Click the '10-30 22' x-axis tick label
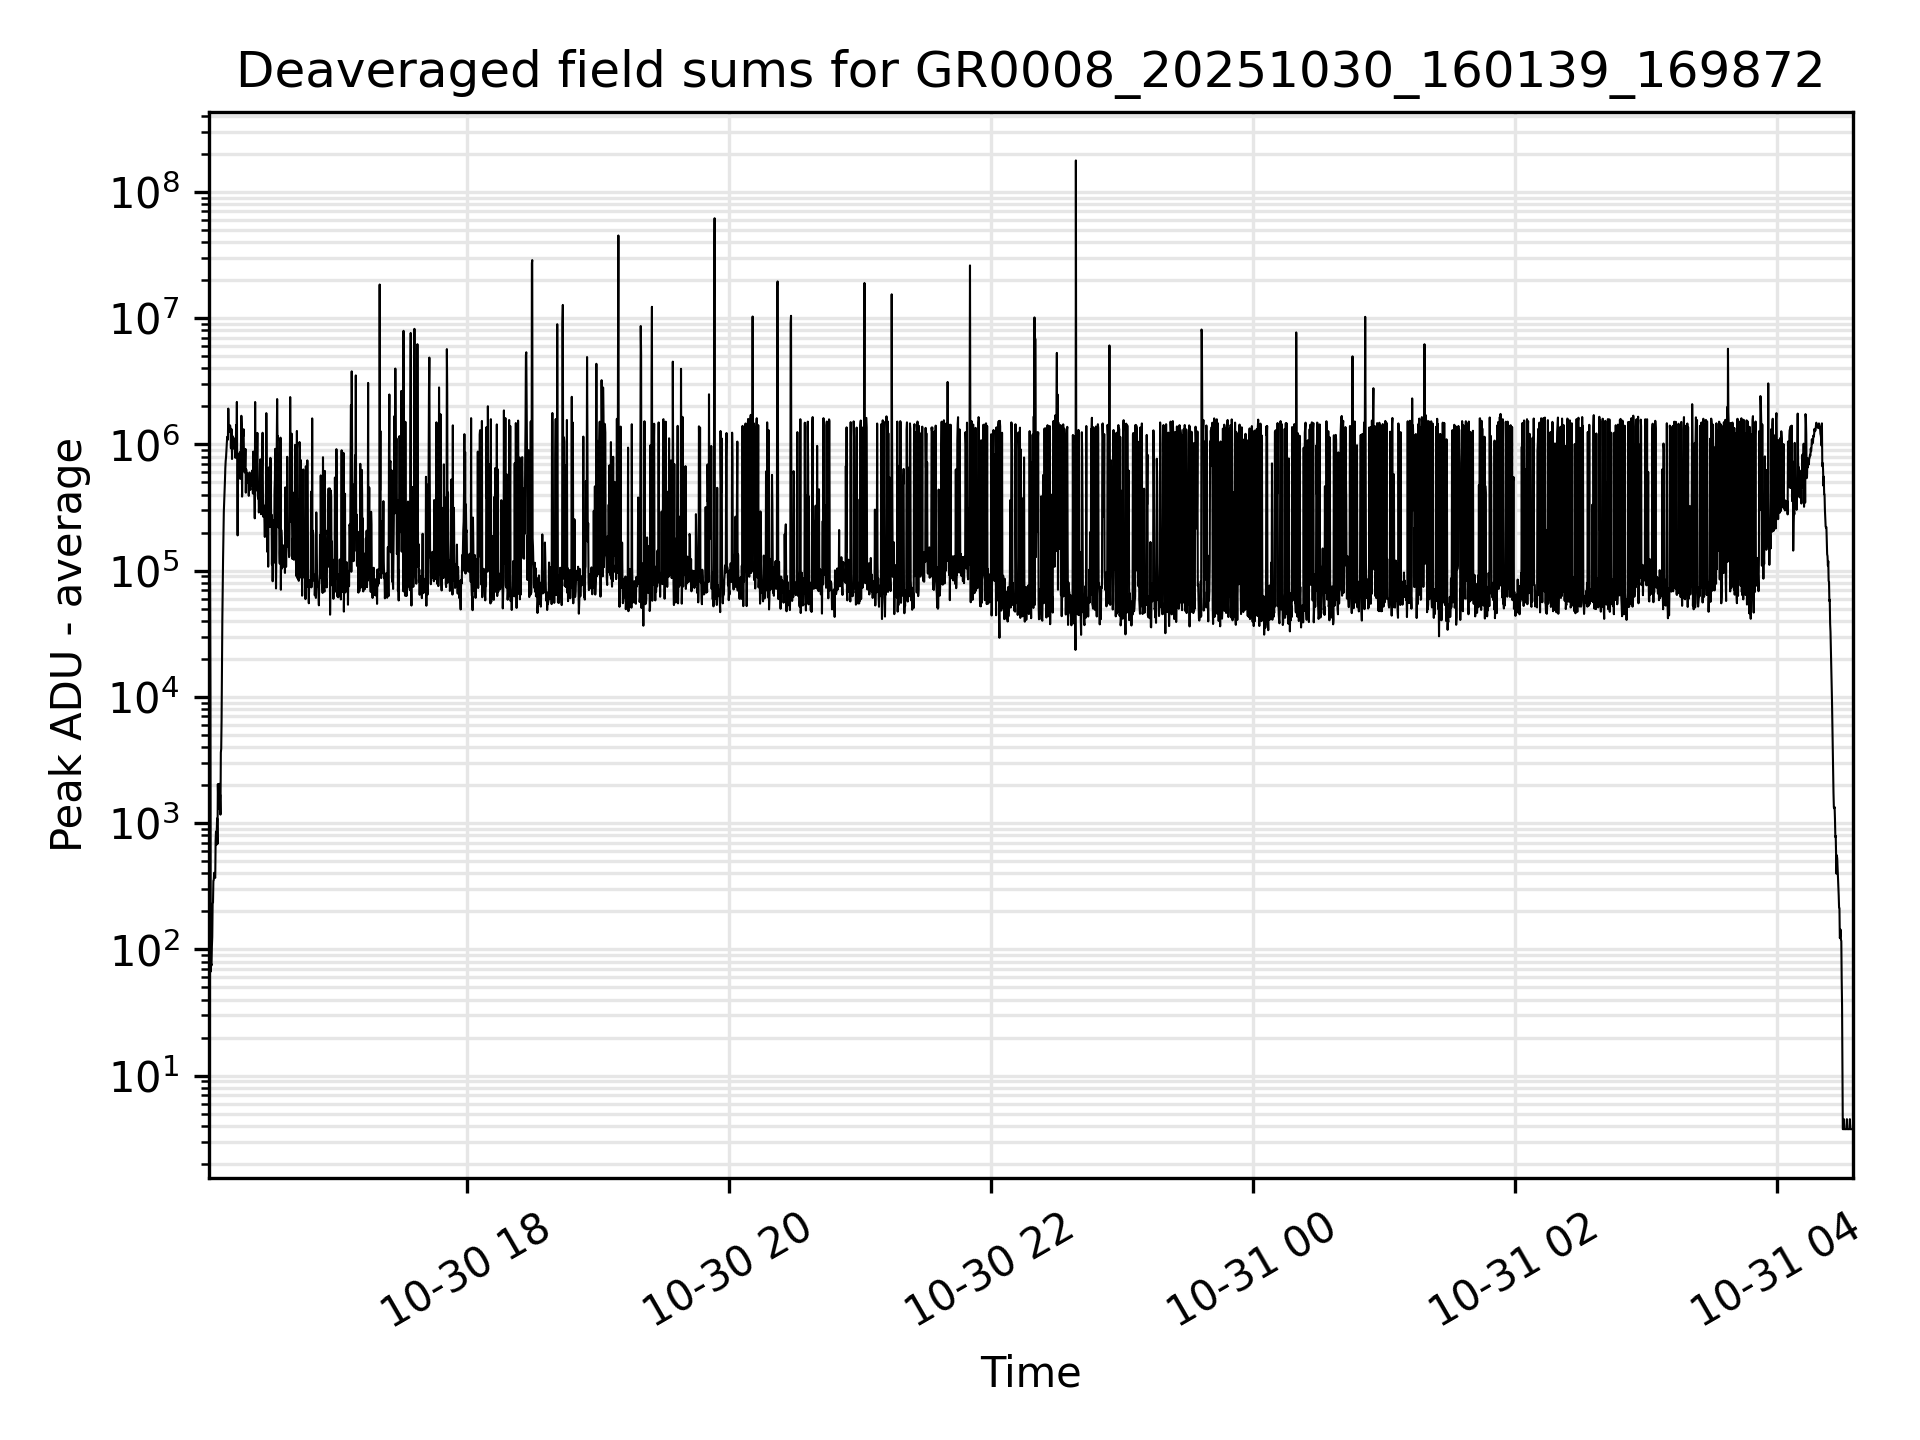Screen dimensions: 1920x1440 click(x=990, y=1270)
